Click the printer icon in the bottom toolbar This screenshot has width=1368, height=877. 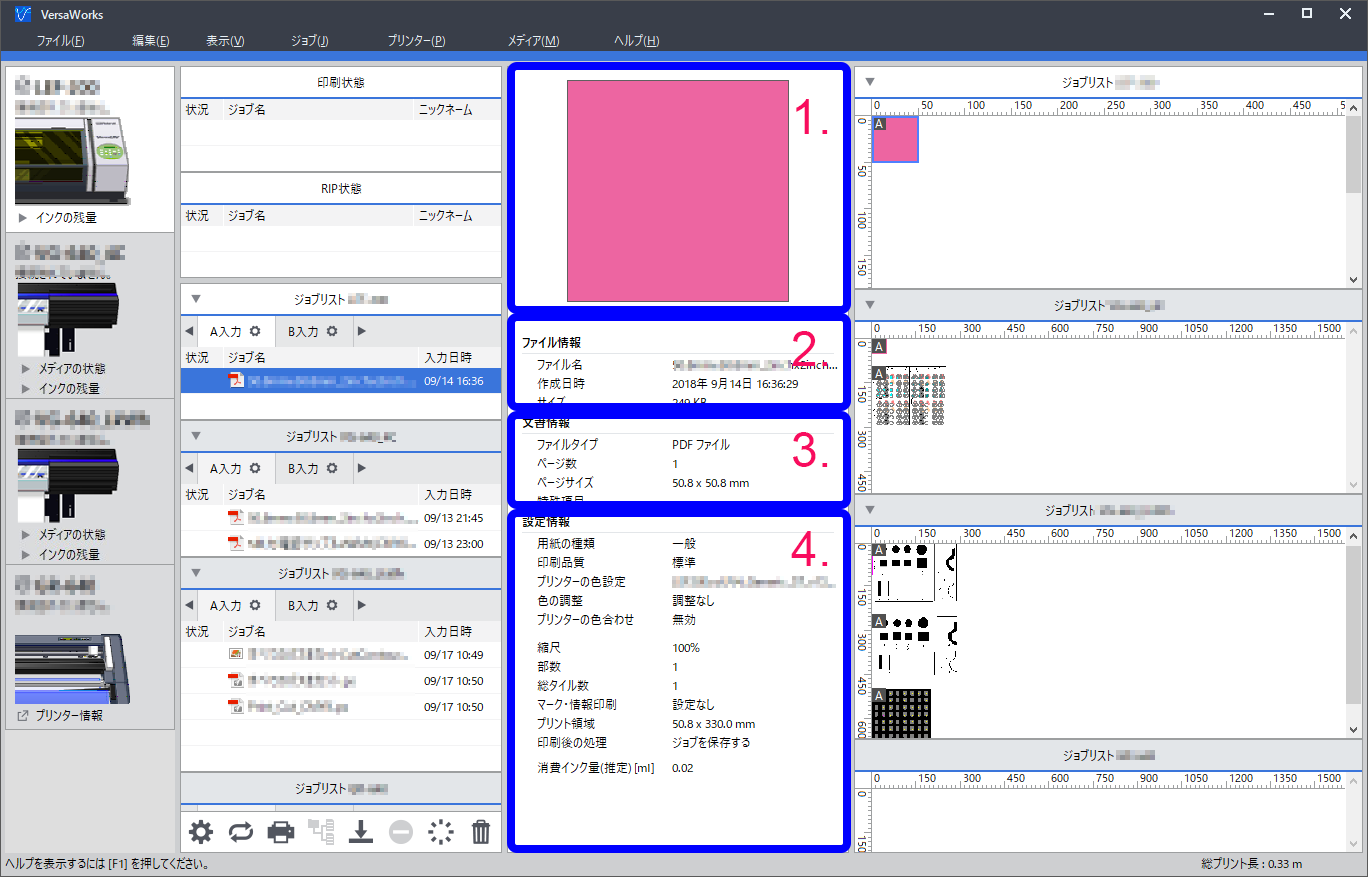tap(281, 831)
